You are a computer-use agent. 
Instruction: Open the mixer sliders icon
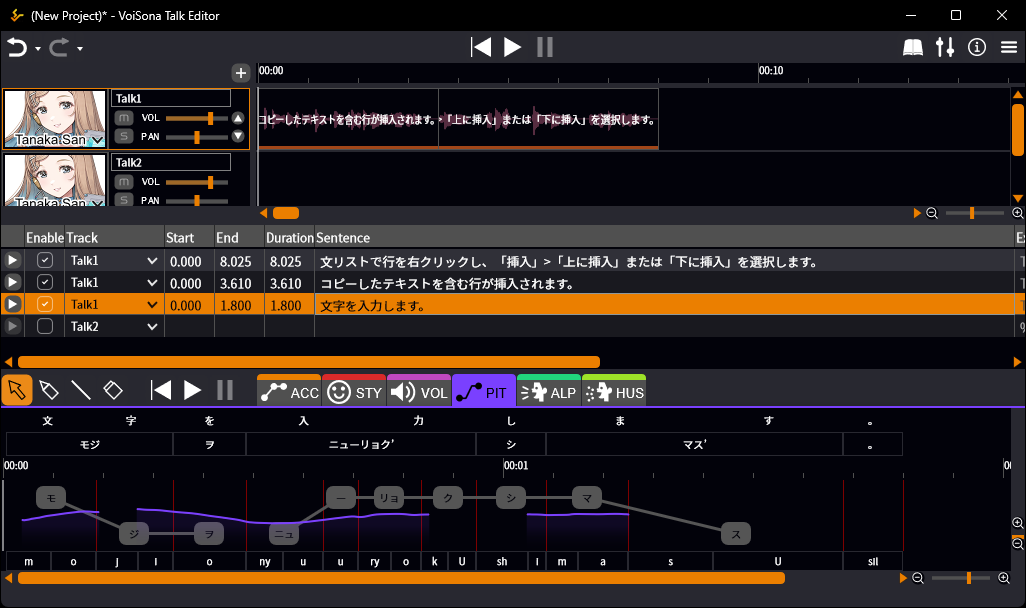(945, 47)
